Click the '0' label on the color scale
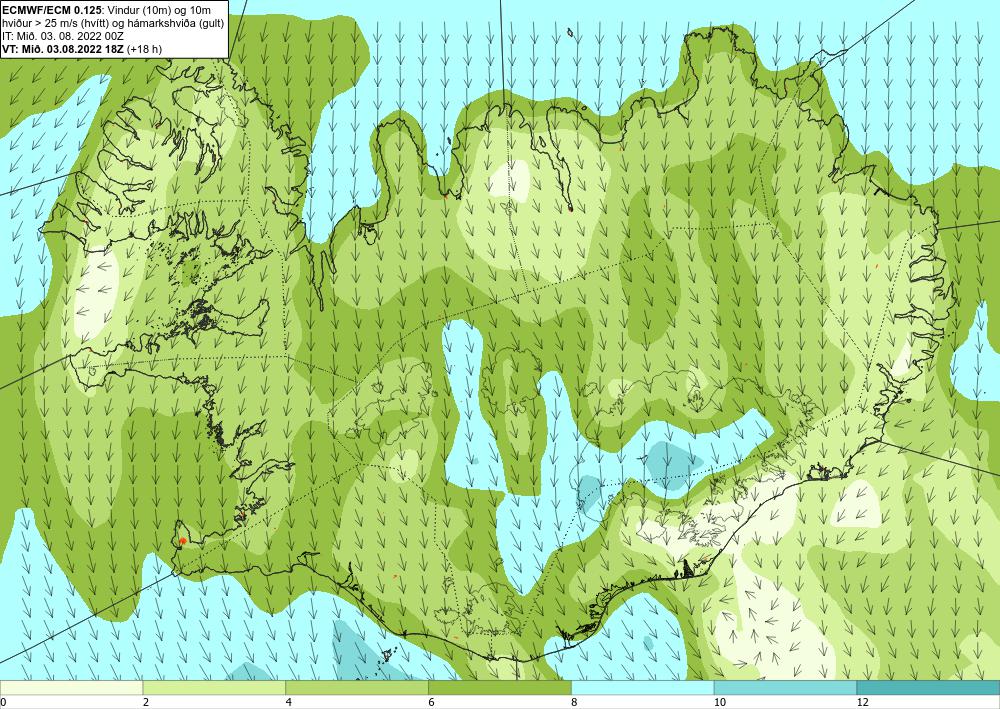 (x=3, y=702)
